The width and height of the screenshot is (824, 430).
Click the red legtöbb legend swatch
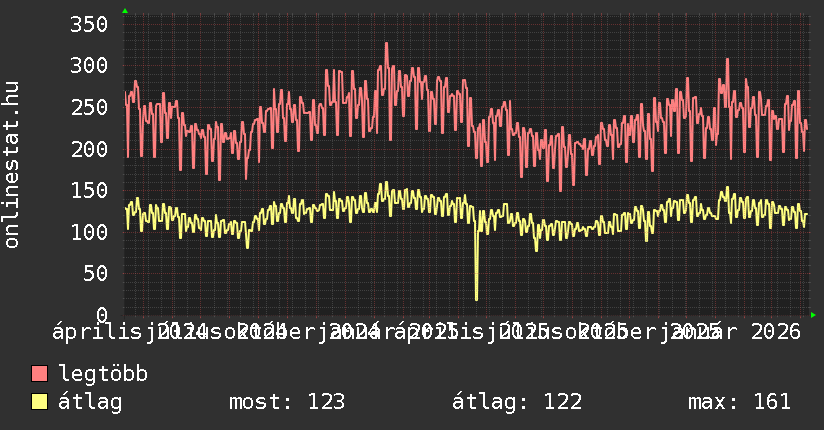(40, 374)
